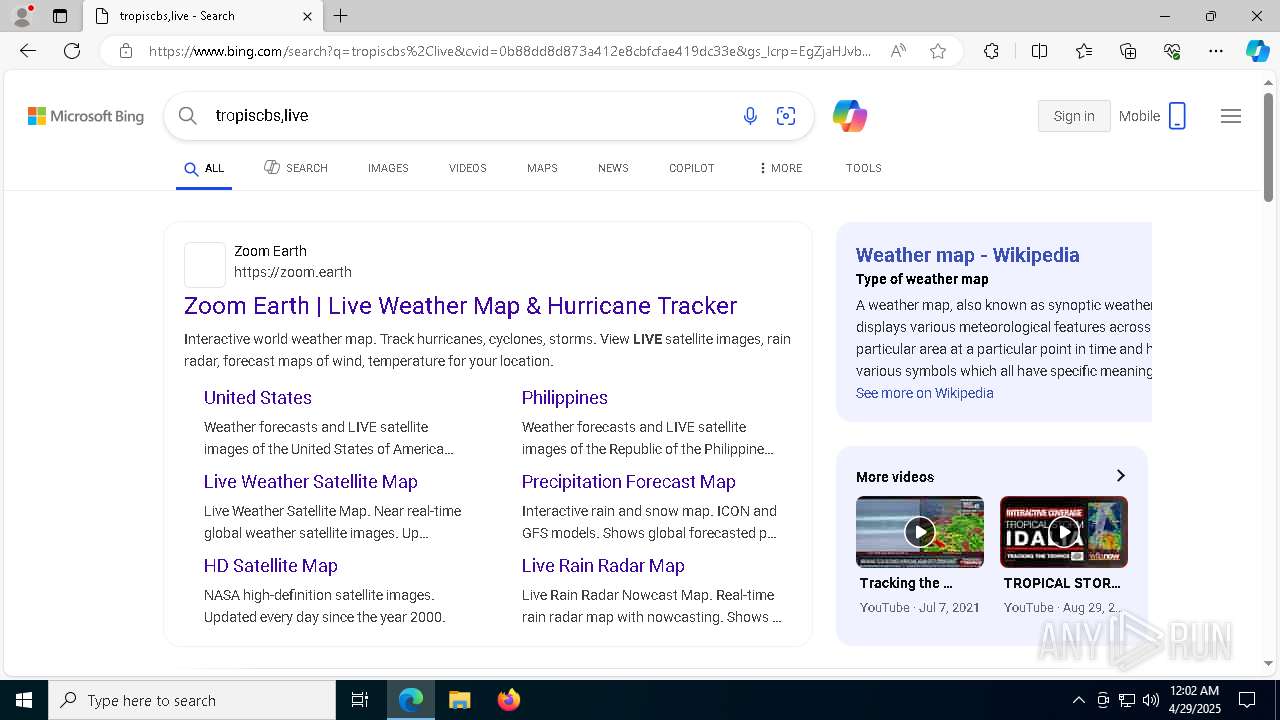Open Weather map - Wikipedia heading

click(968, 255)
